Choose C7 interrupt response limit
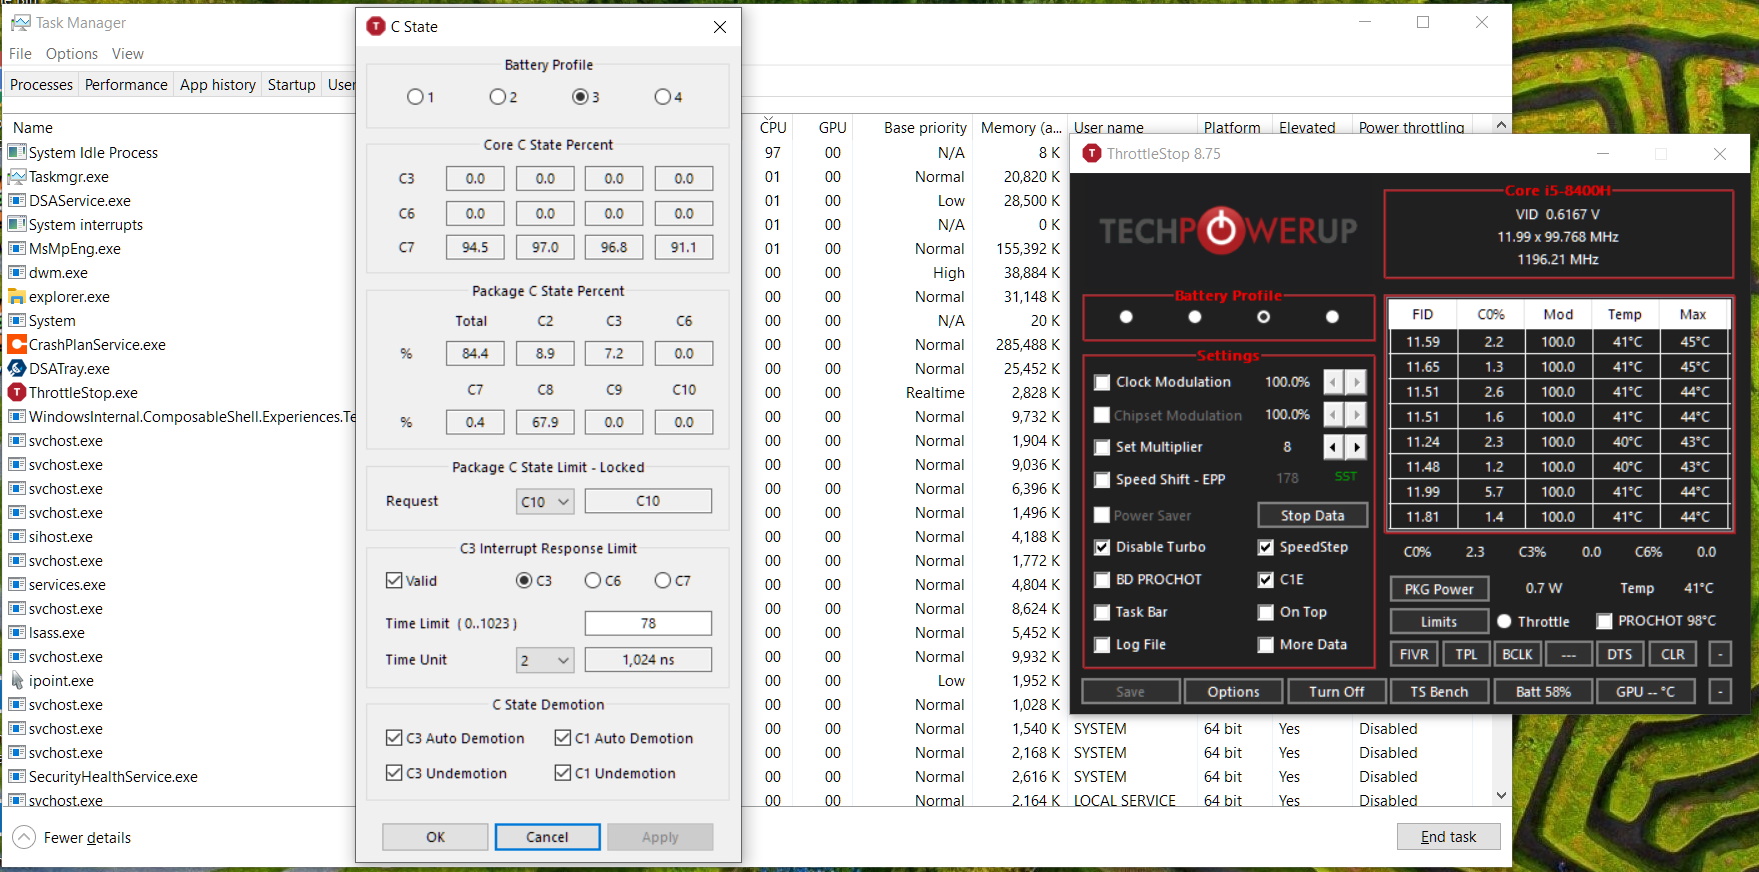The height and width of the screenshot is (872, 1759). pyautogui.click(x=662, y=581)
